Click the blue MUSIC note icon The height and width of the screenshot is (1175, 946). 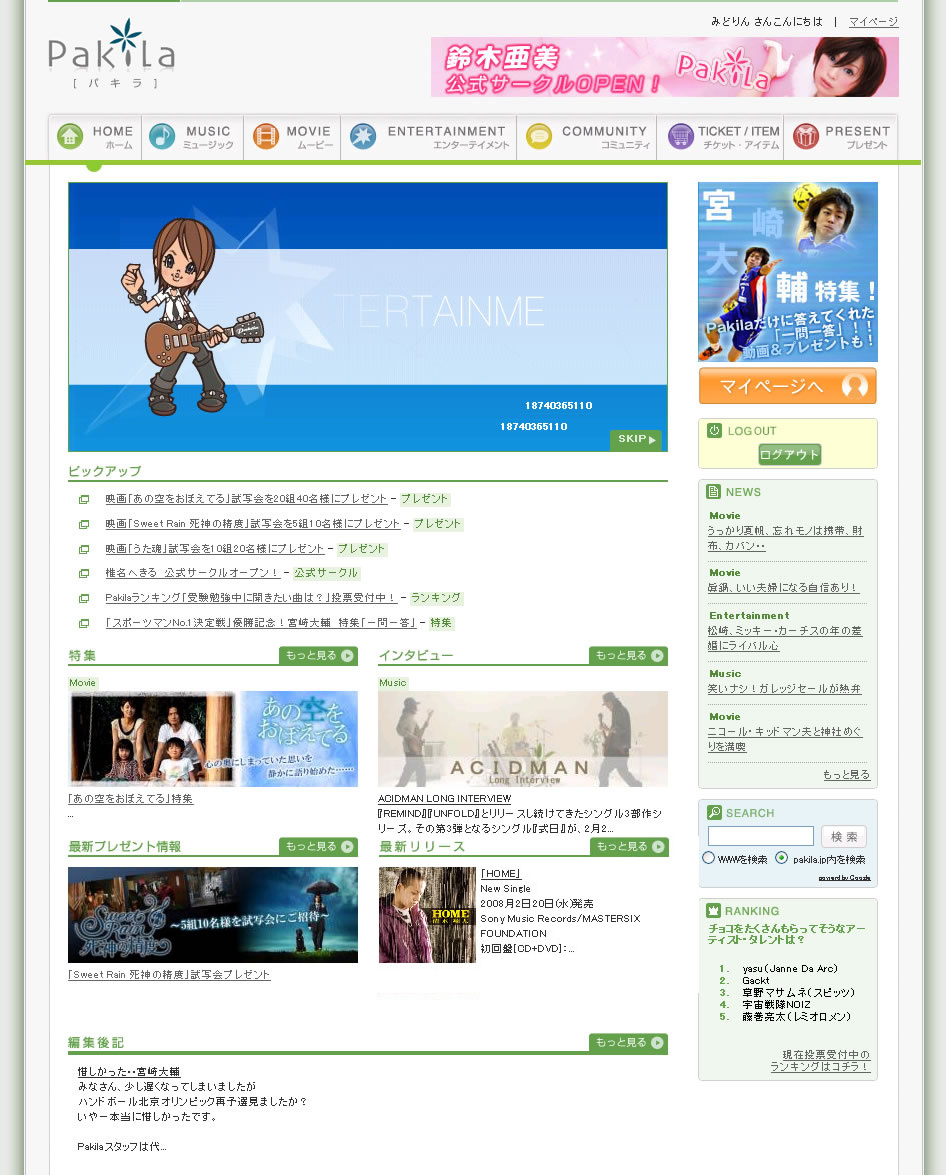(162, 136)
